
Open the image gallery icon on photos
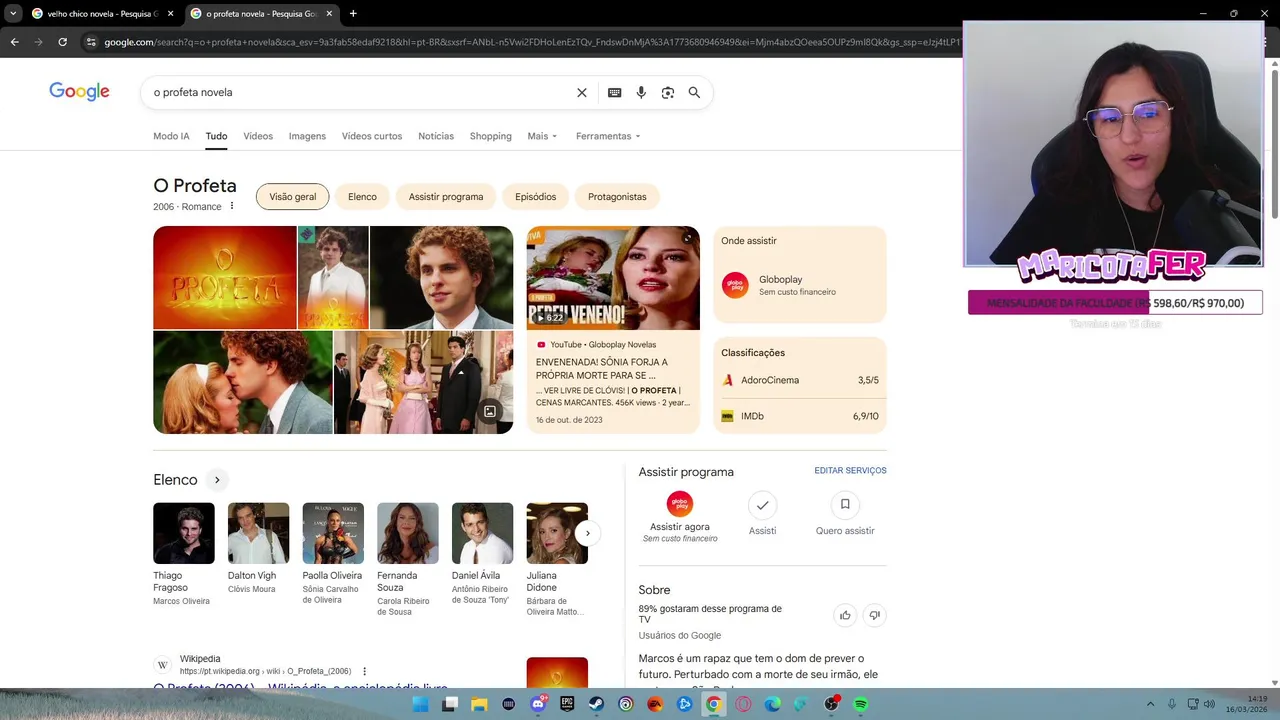[x=490, y=411]
